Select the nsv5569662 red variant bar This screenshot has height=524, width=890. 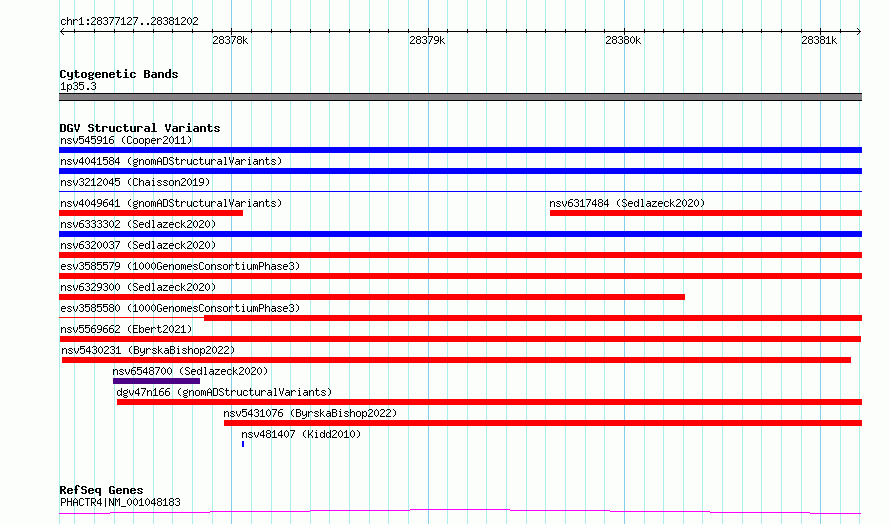click(460, 339)
